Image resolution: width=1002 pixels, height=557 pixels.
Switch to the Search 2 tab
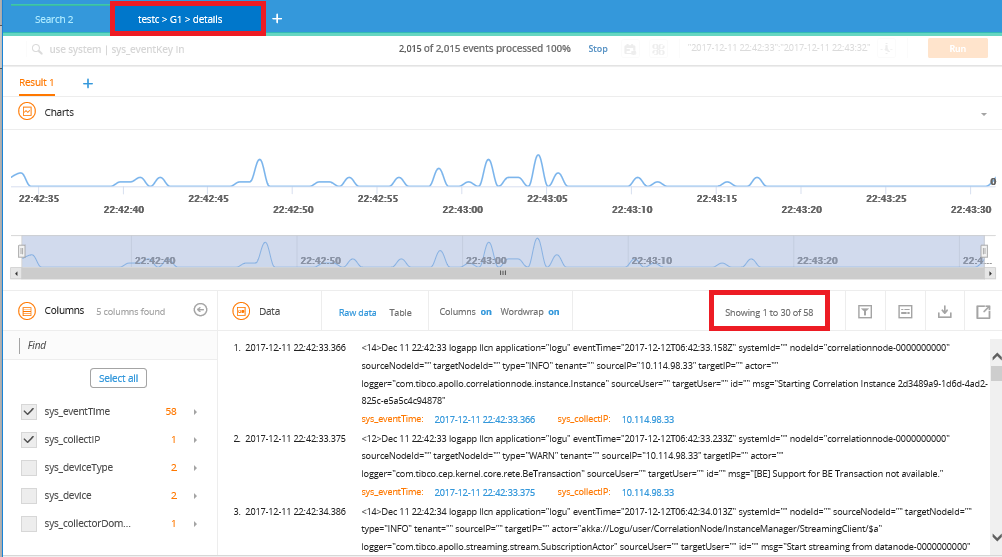54,19
